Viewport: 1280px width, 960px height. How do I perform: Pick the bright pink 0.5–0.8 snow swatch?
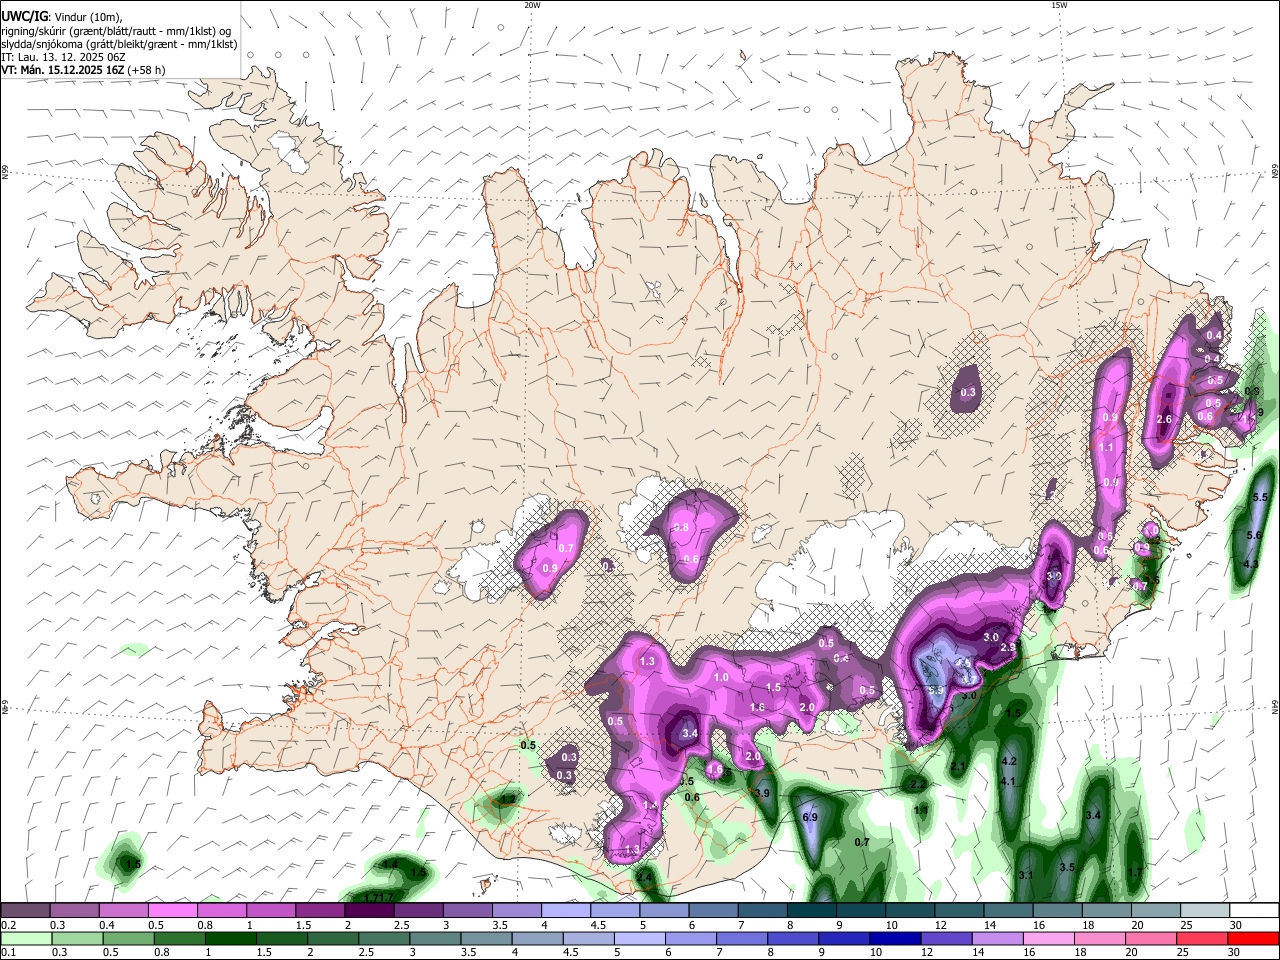pos(172,910)
